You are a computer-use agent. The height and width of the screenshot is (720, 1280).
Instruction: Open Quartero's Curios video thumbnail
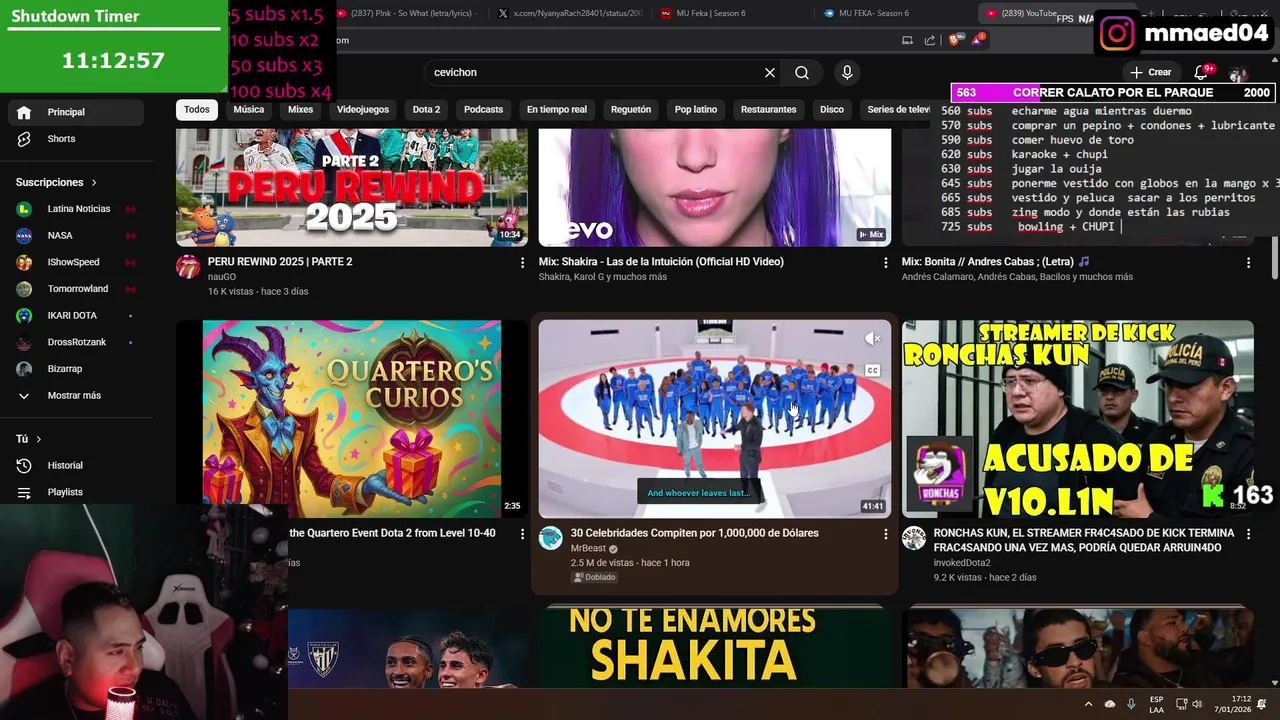[x=352, y=419]
